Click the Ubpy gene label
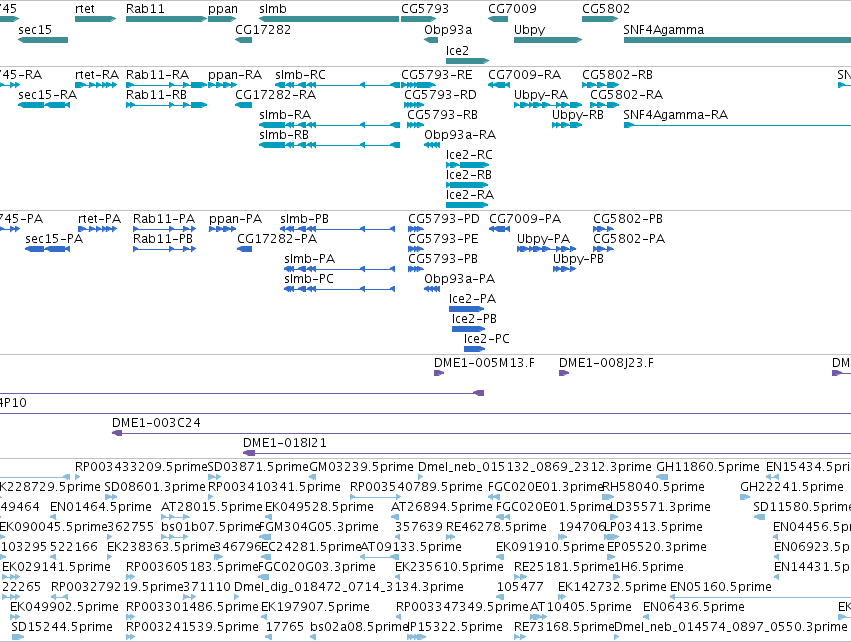 [529, 30]
